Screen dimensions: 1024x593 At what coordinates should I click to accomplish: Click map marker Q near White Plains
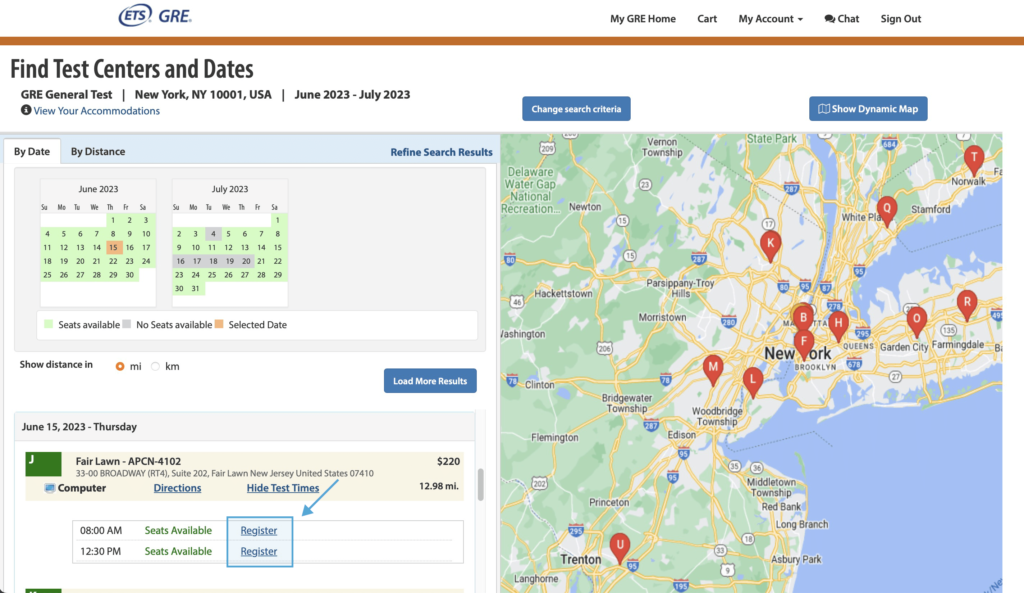[x=886, y=209]
